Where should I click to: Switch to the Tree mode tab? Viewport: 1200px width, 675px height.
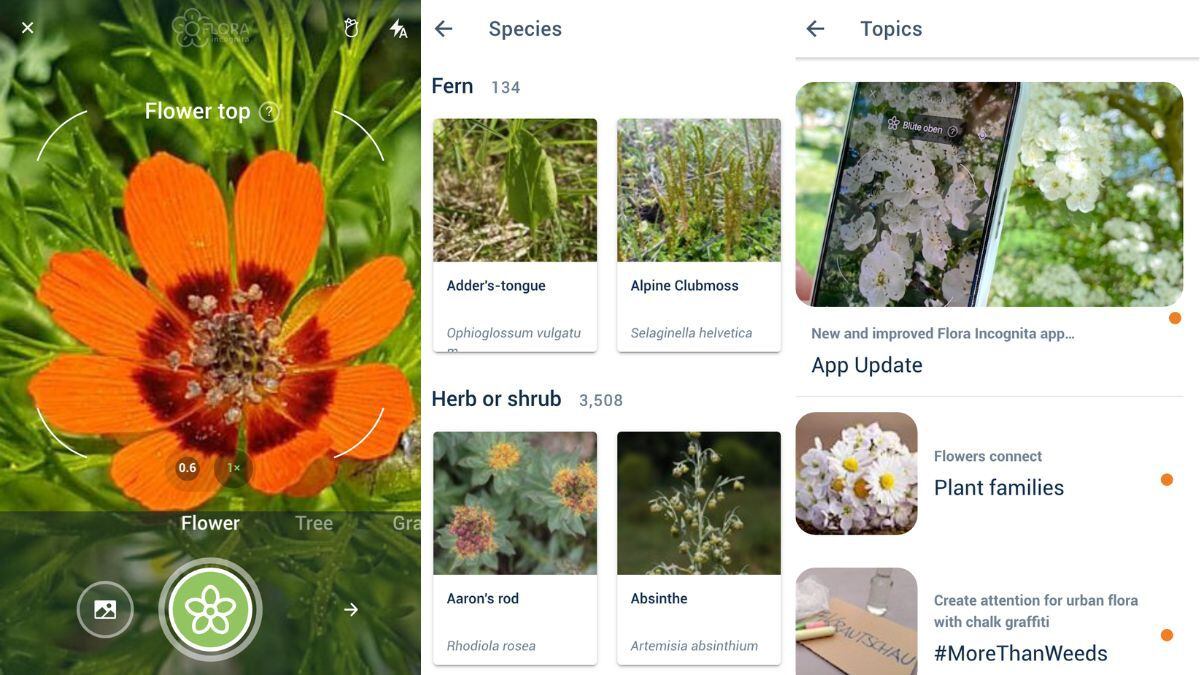pos(314,523)
